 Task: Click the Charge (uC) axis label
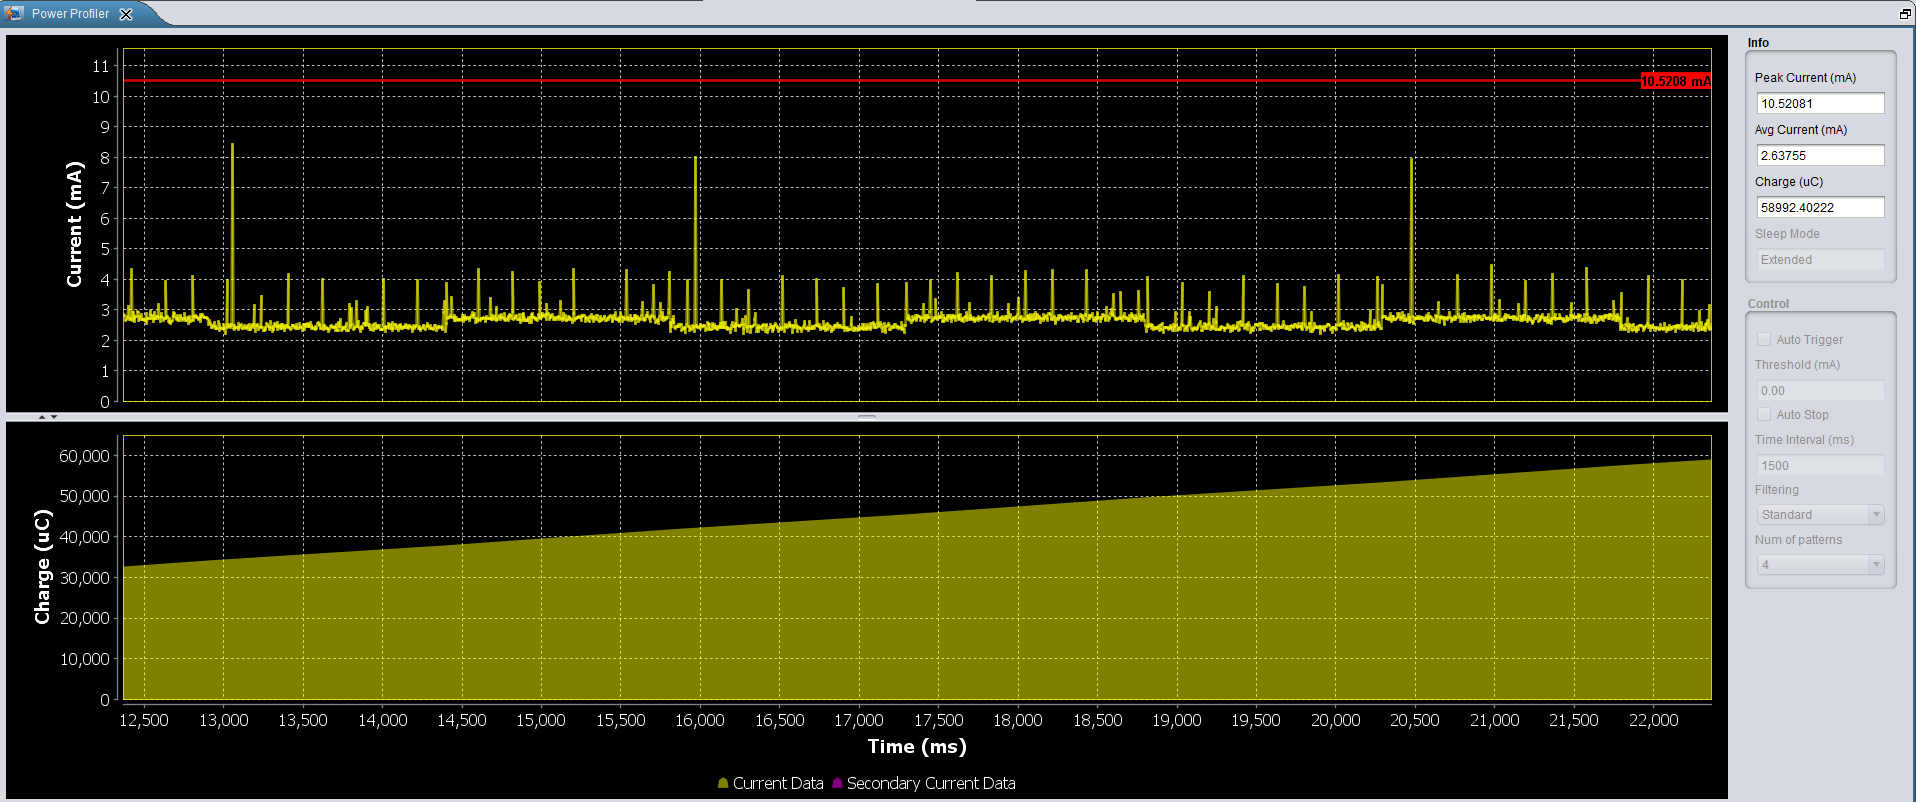click(x=42, y=567)
